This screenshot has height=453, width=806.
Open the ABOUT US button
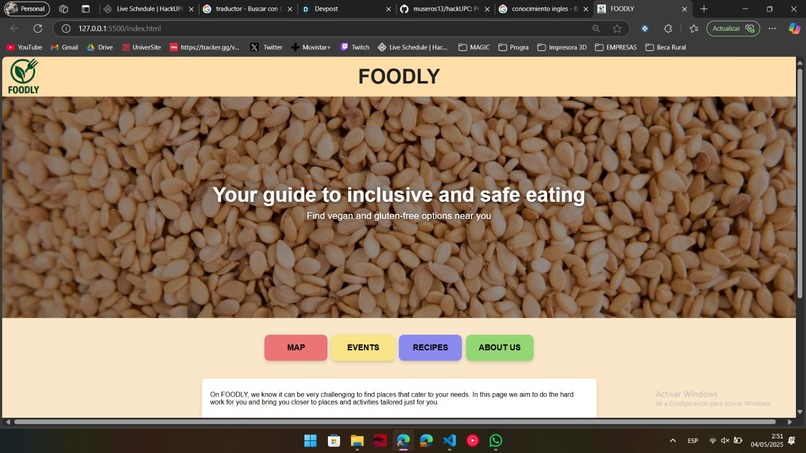point(500,348)
